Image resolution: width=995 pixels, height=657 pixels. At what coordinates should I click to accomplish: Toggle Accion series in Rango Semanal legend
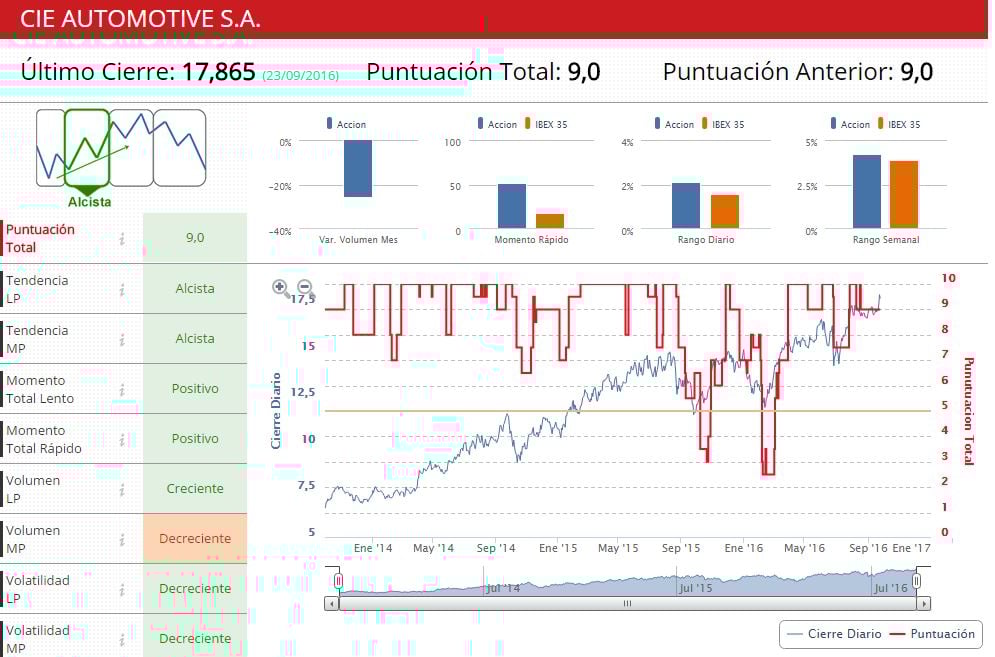(x=850, y=124)
